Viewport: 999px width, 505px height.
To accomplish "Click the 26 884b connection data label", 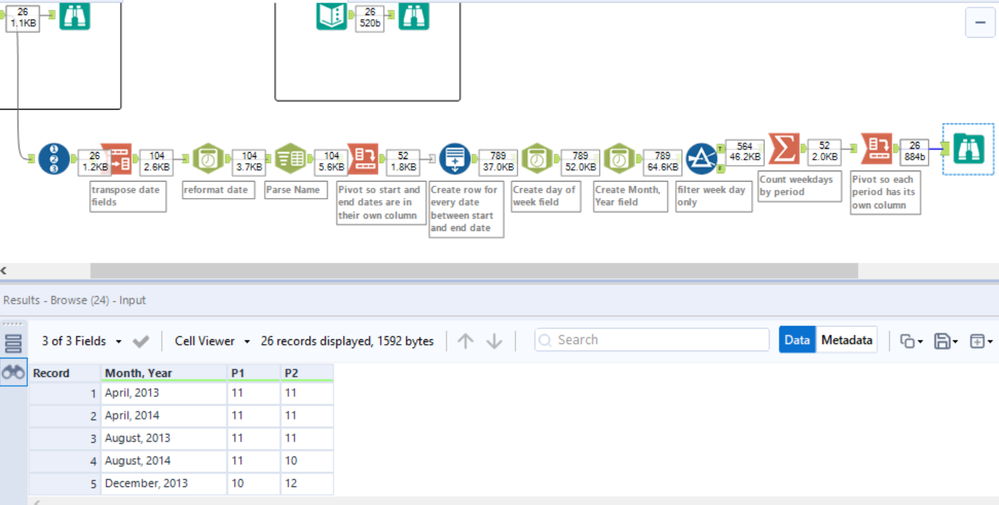I will click(x=914, y=152).
